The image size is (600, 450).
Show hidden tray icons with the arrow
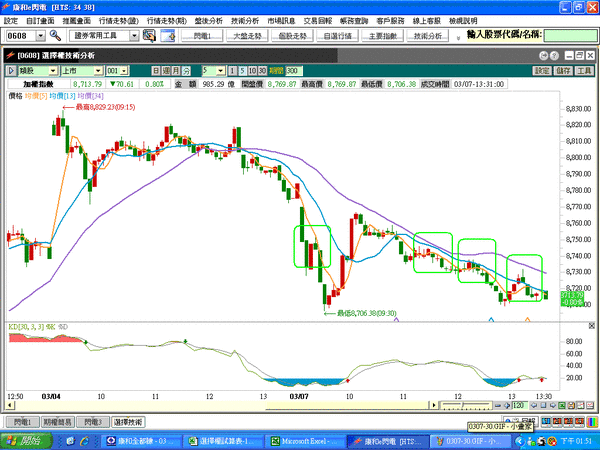click(x=520, y=441)
